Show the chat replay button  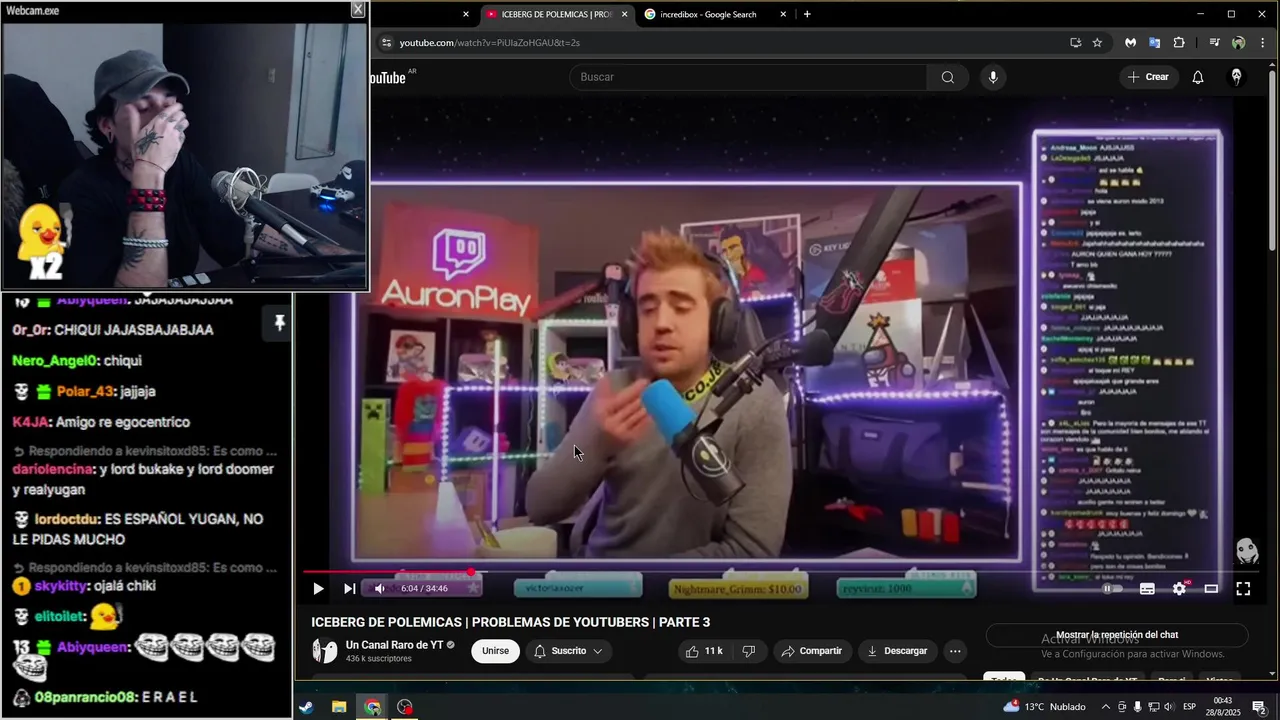click(x=1117, y=635)
